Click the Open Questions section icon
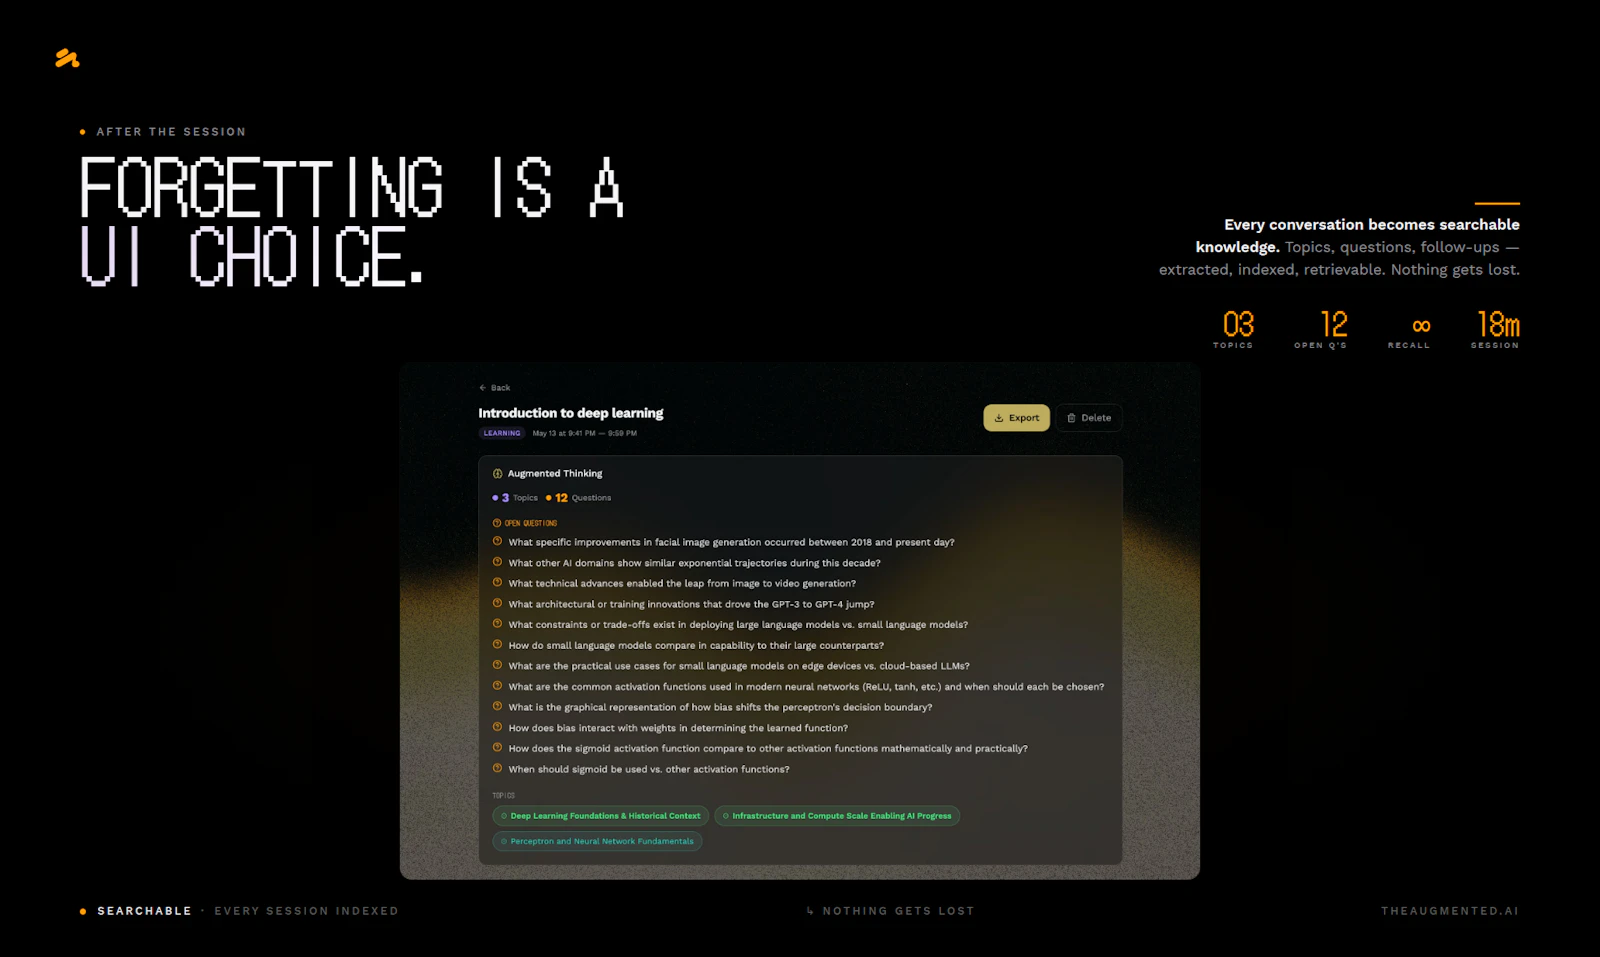The image size is (1600, 957). point(497,523)
